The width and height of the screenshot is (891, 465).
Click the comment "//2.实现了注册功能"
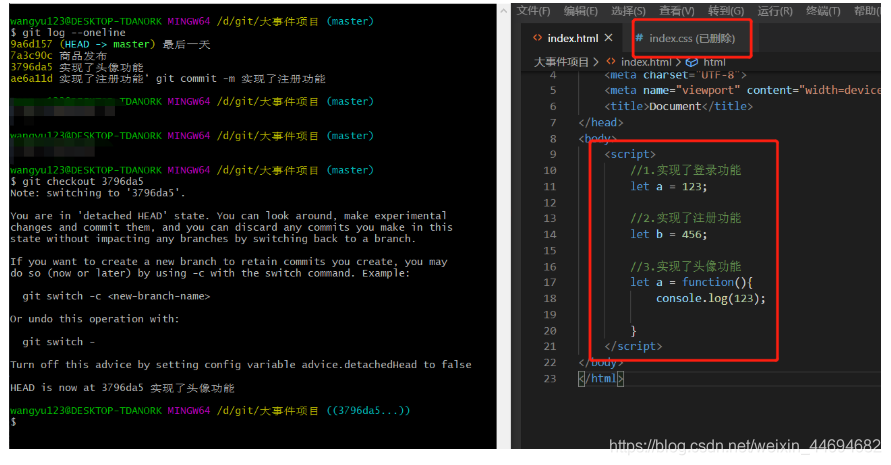tap(685, 218)
